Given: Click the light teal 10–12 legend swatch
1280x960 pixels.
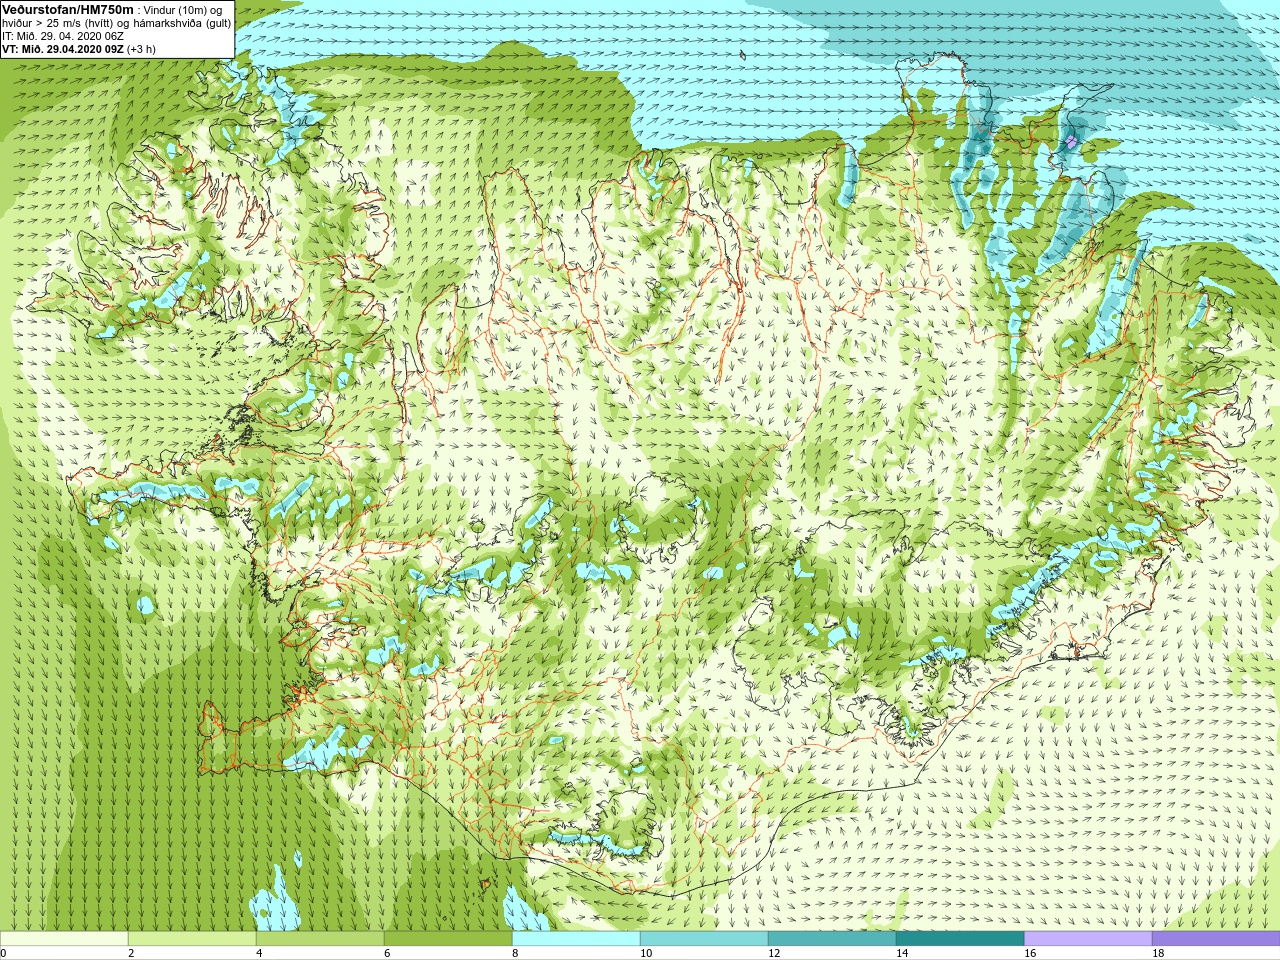Looking at the screenshot, I should 704,939.
